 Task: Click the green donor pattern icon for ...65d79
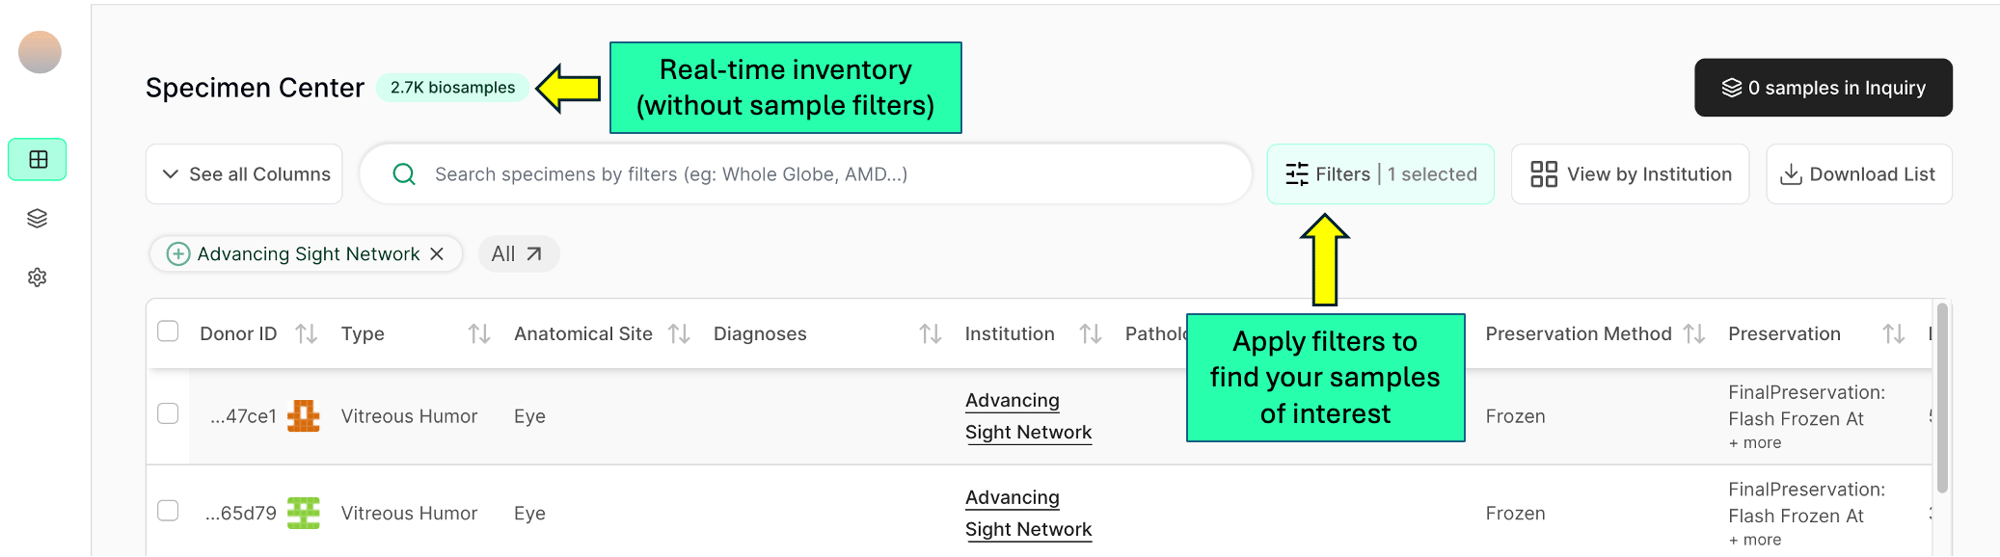[303, 513]
